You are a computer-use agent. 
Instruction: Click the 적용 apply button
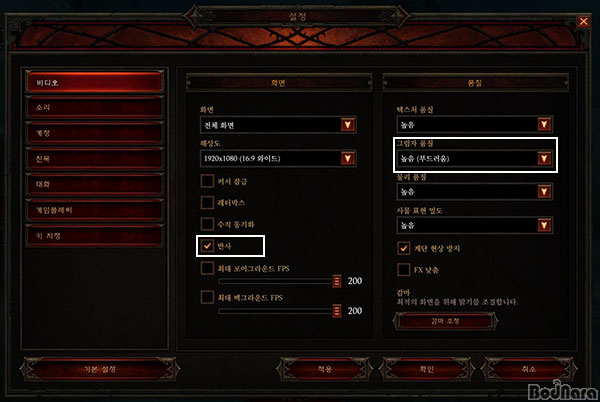324,369
